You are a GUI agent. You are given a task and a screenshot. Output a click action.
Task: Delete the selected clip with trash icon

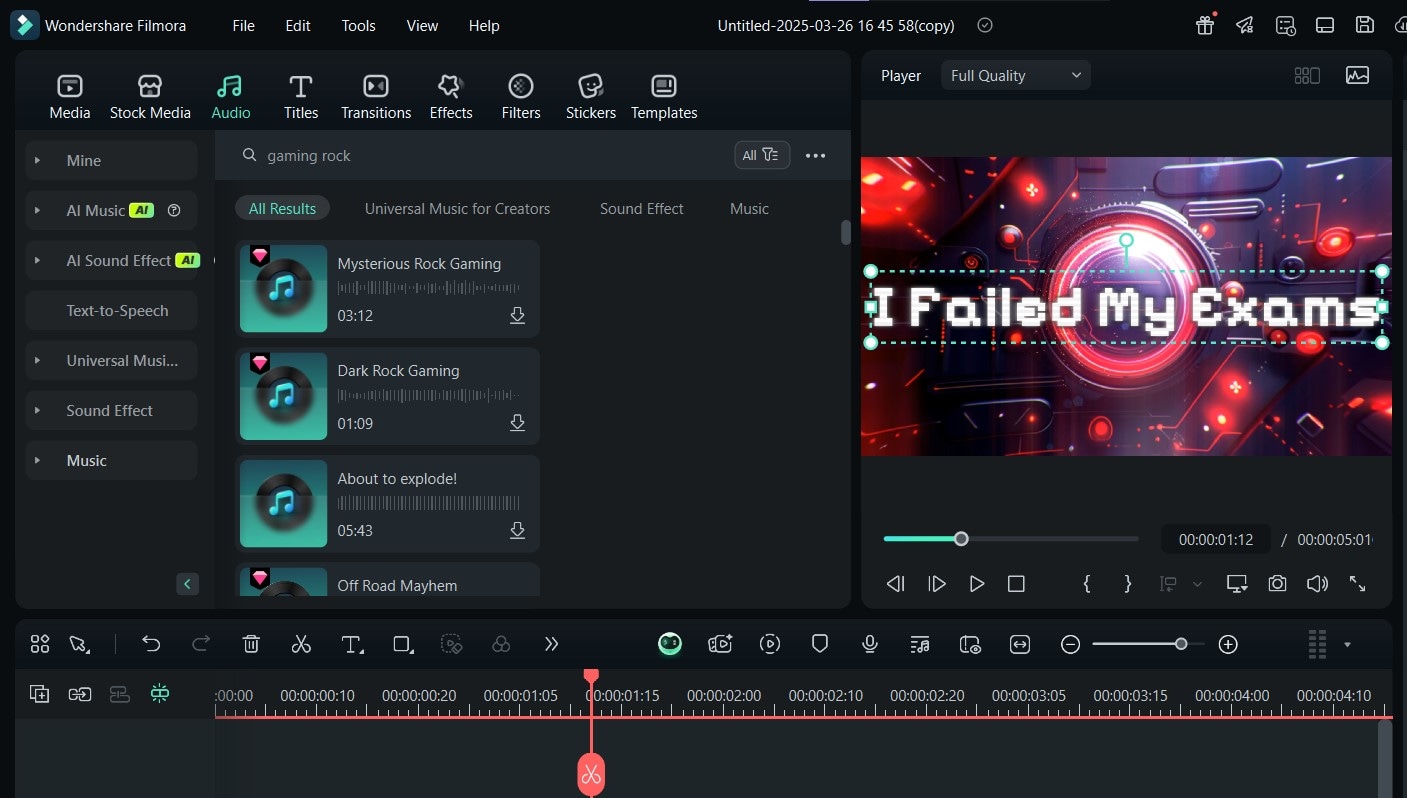coord(252,644)
